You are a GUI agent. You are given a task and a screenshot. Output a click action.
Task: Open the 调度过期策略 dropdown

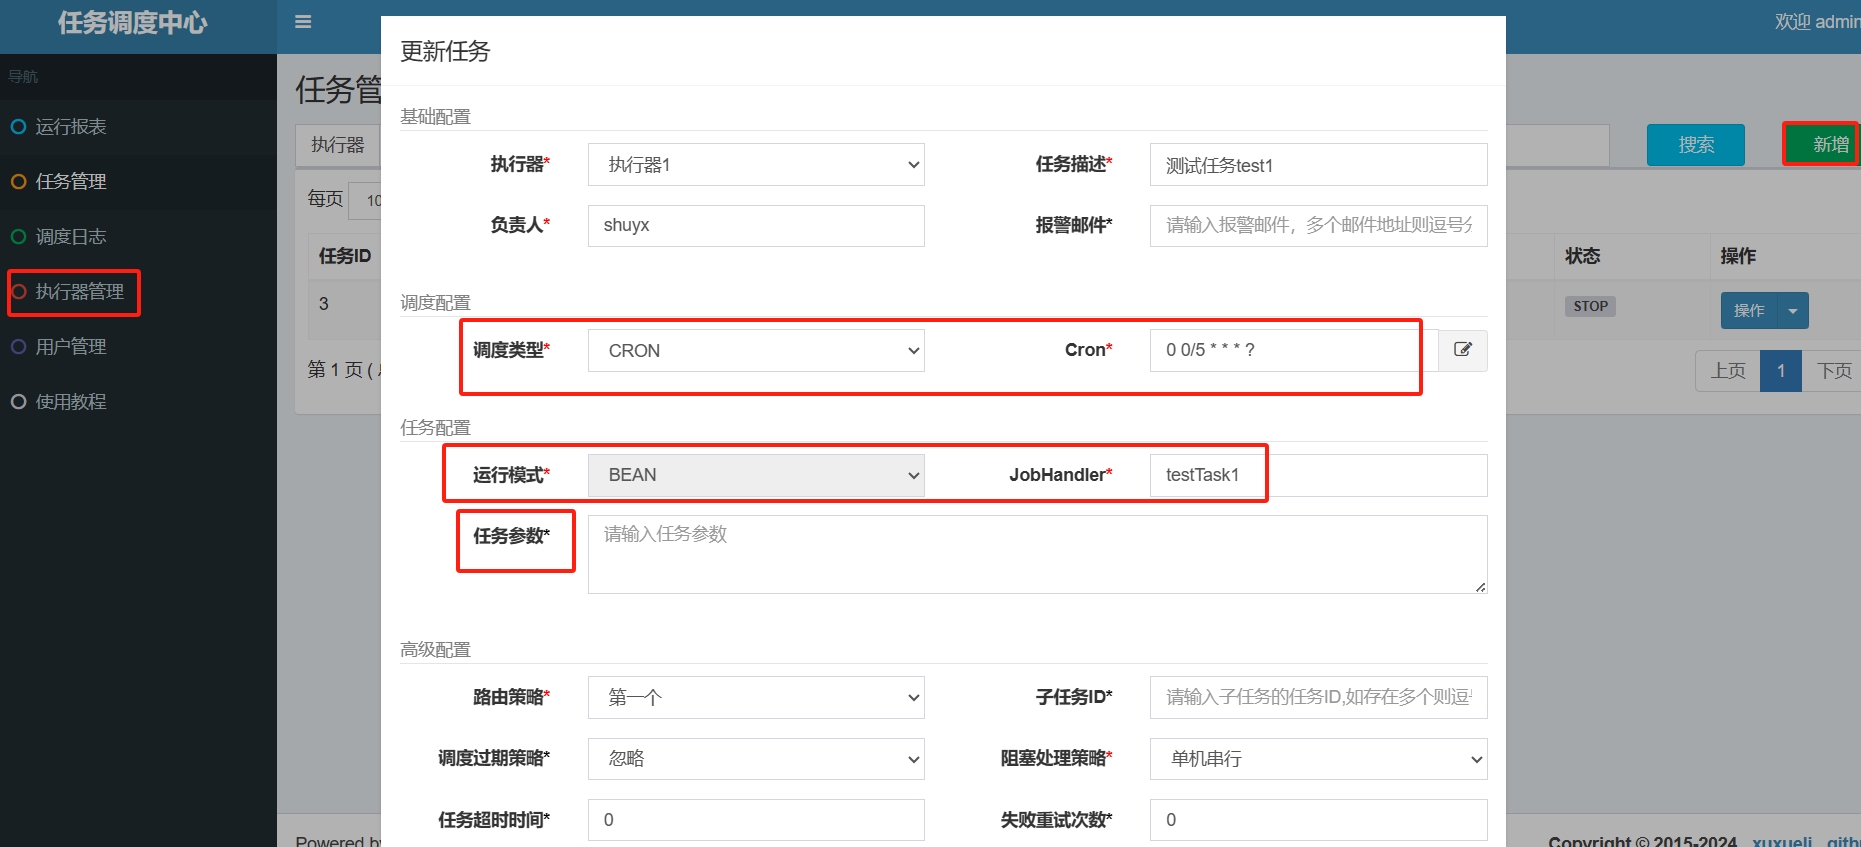[755, 759]
